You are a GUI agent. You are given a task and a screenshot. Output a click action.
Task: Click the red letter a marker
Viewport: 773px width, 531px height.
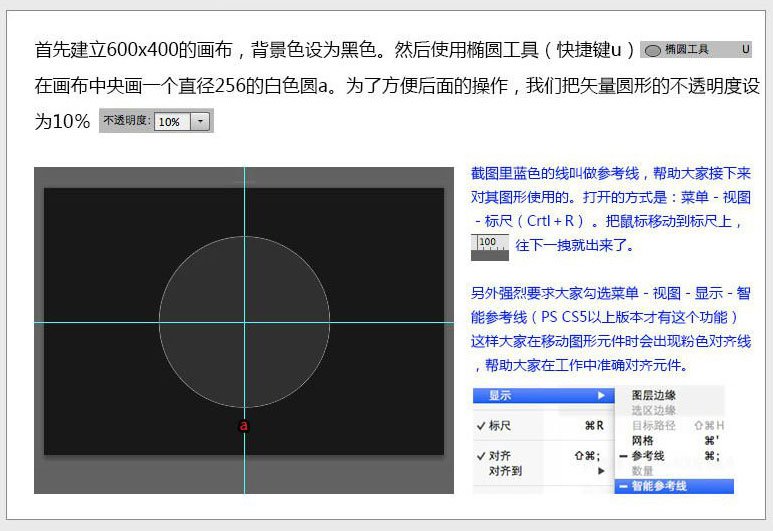[244, 425]
